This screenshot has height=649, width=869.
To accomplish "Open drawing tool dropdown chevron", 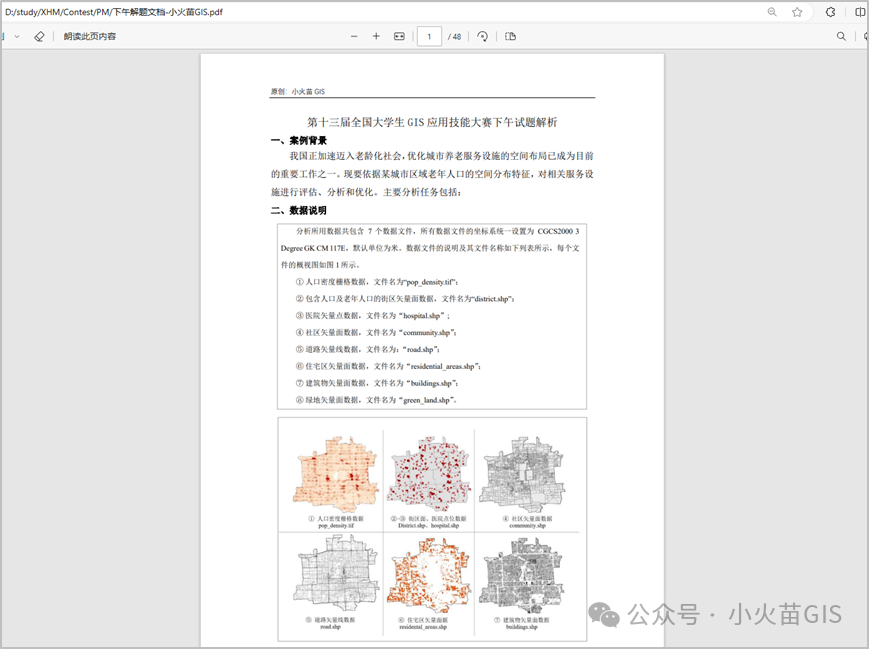I will coord(17,37).
